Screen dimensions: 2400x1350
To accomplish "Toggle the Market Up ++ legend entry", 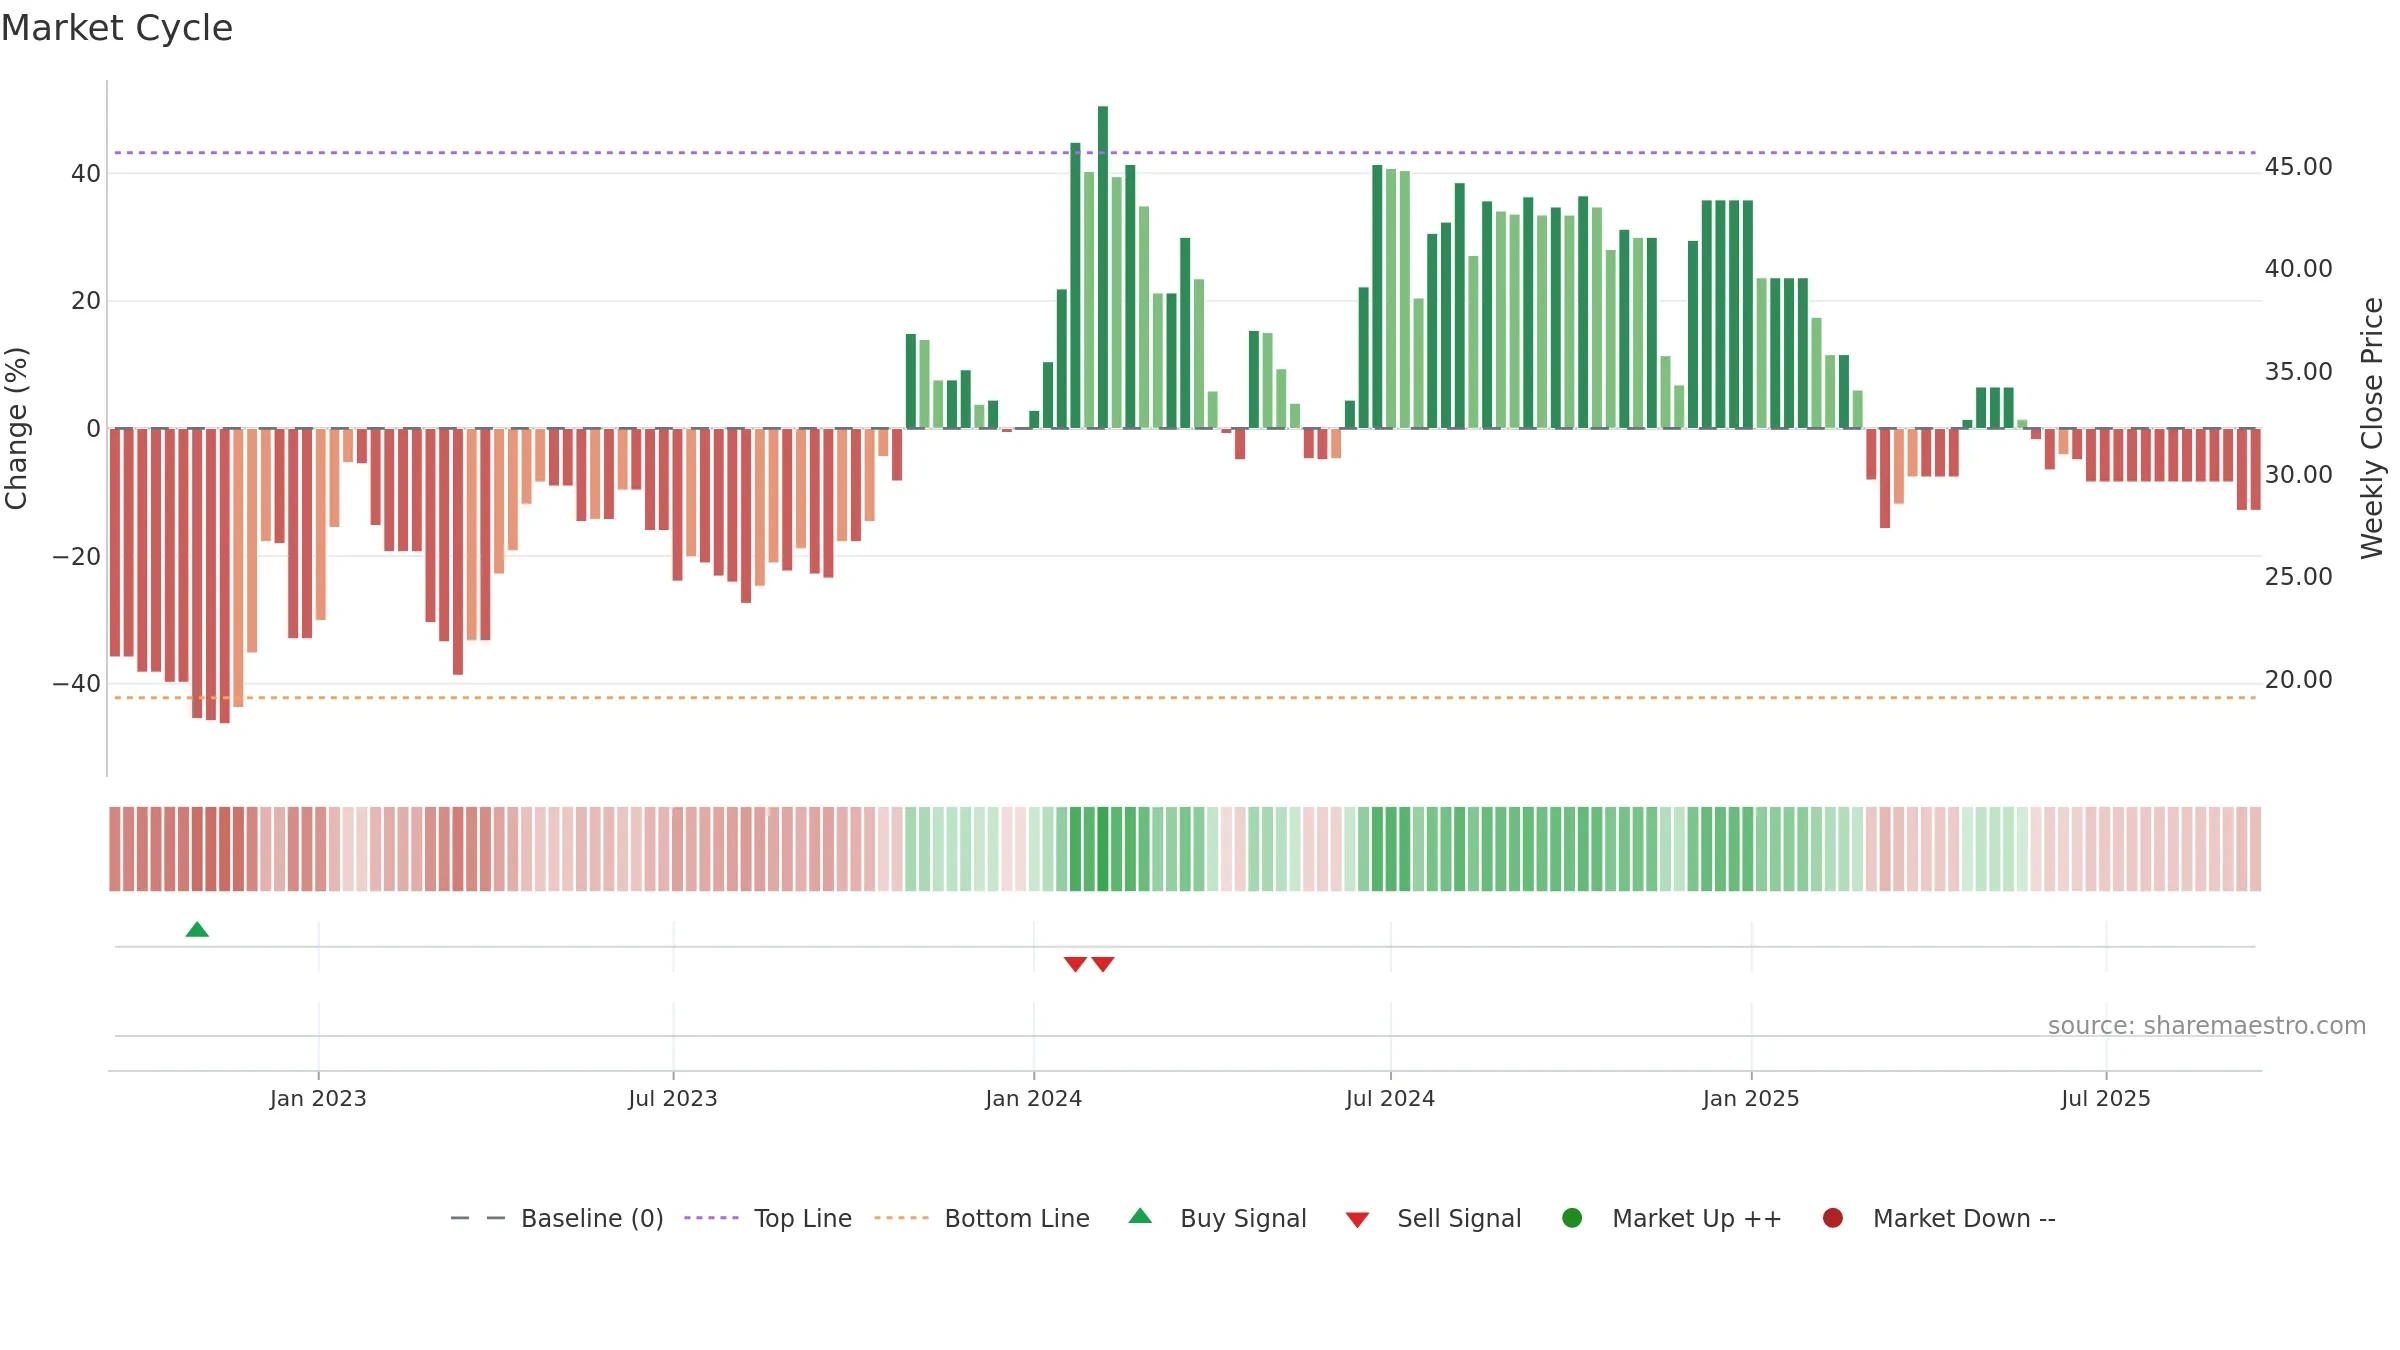I will [1672, 1218].
